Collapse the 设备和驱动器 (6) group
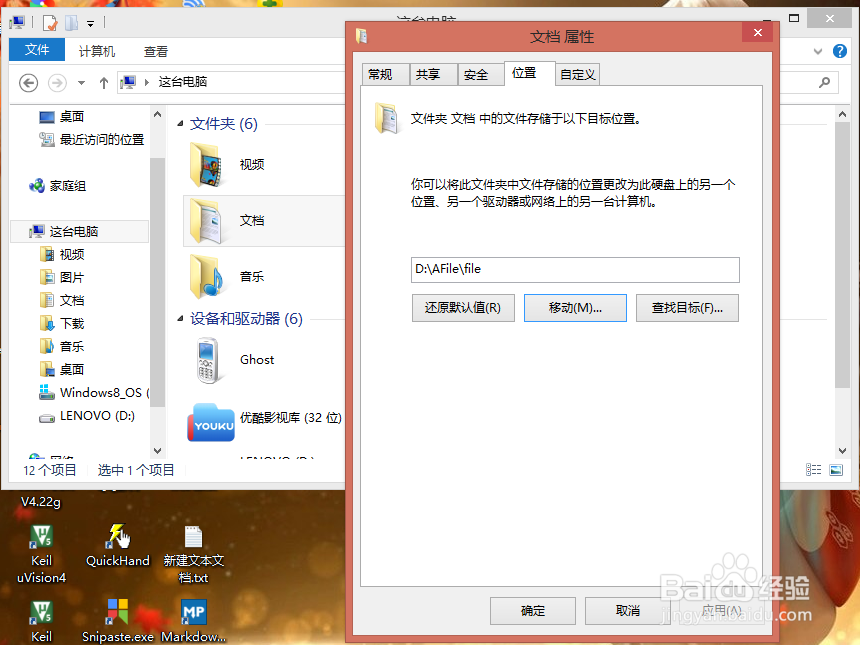Screen dimensions: 860x645 tap(180, 319)
